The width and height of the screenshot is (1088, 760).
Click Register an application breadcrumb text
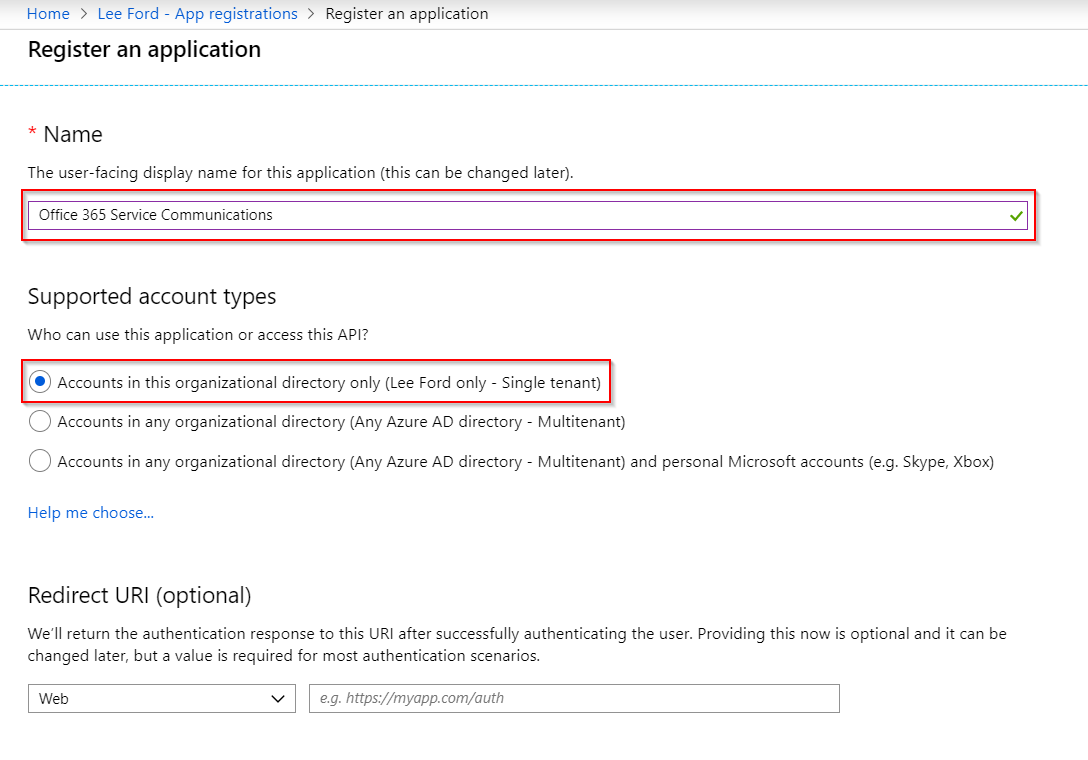point(407,14)
